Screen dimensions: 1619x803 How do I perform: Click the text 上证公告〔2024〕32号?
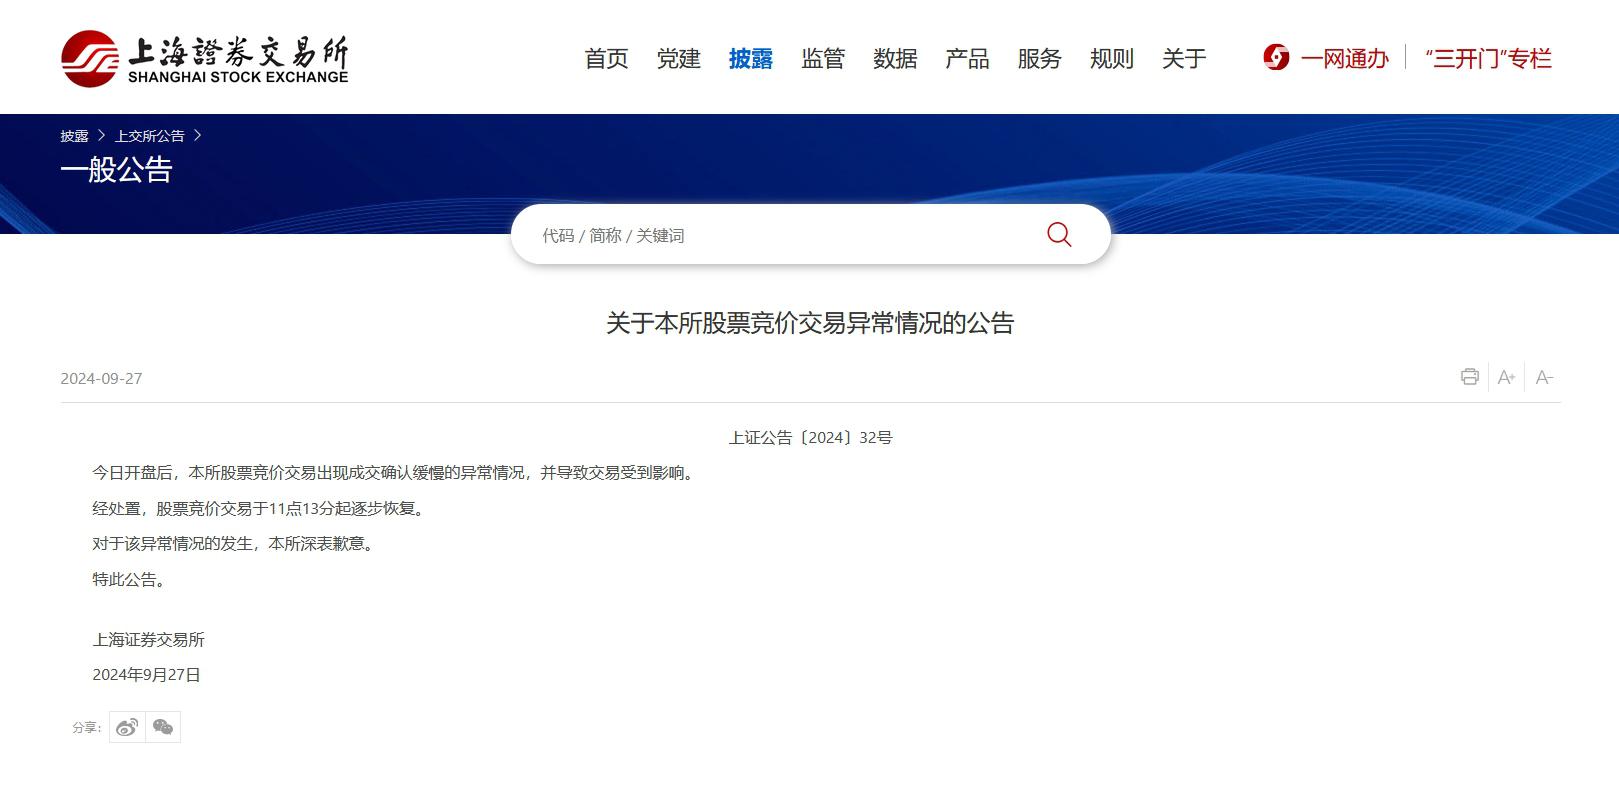click(x=810, y=438)
